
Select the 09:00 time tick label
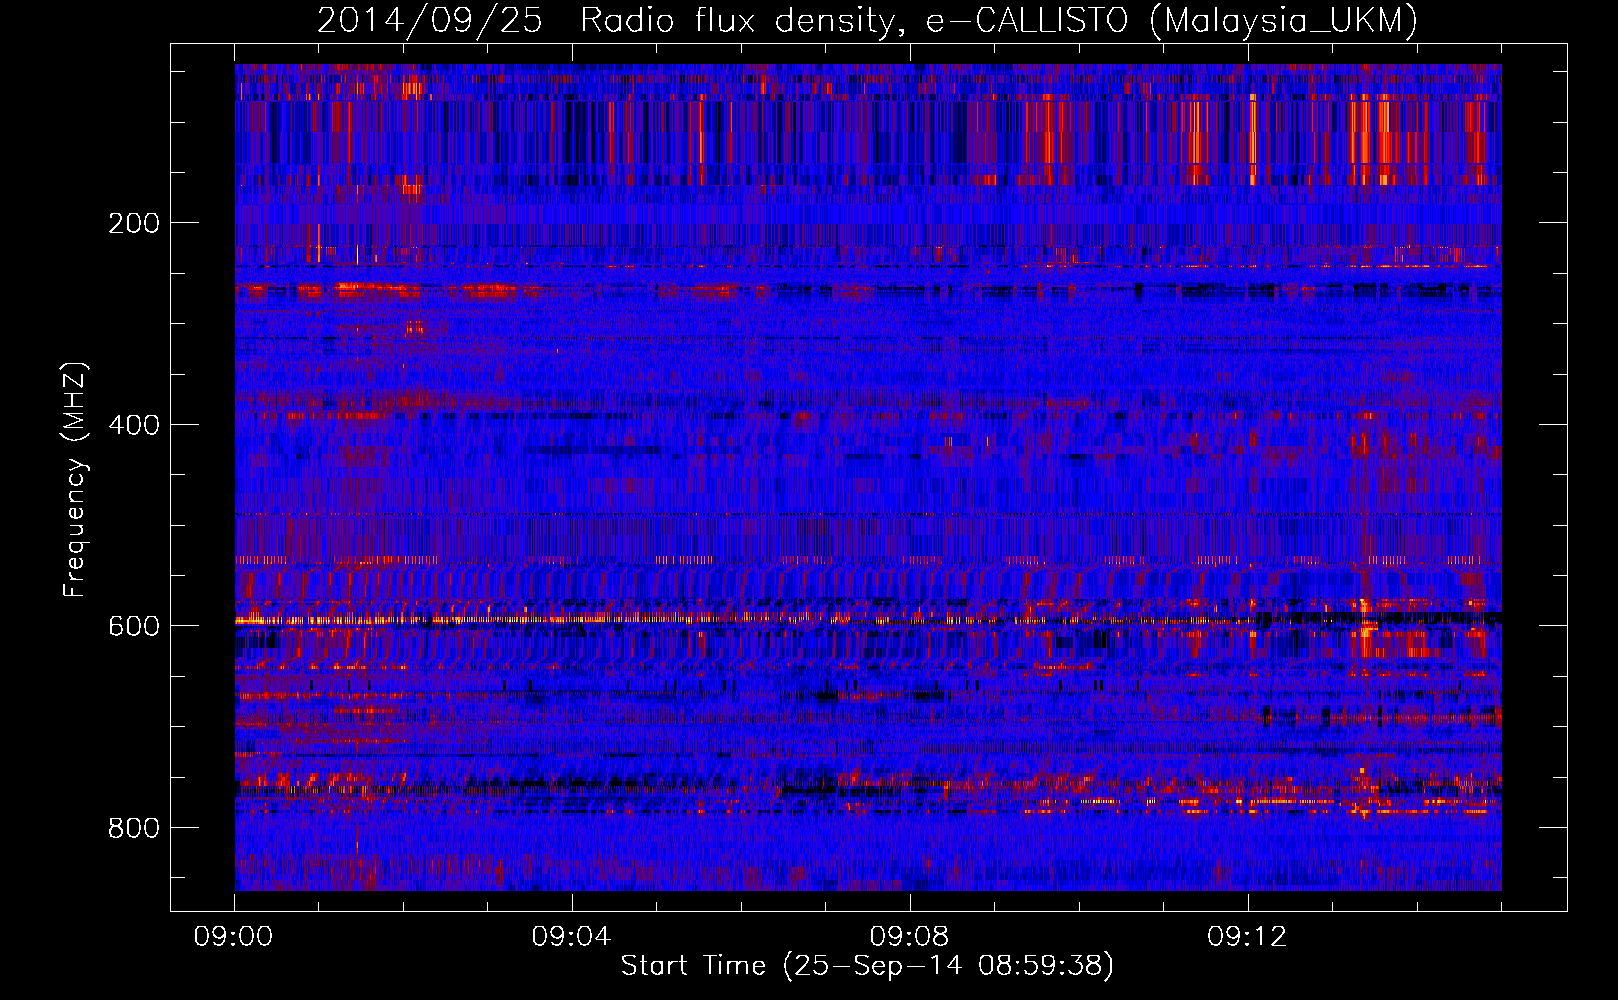[x=234, y=937]
